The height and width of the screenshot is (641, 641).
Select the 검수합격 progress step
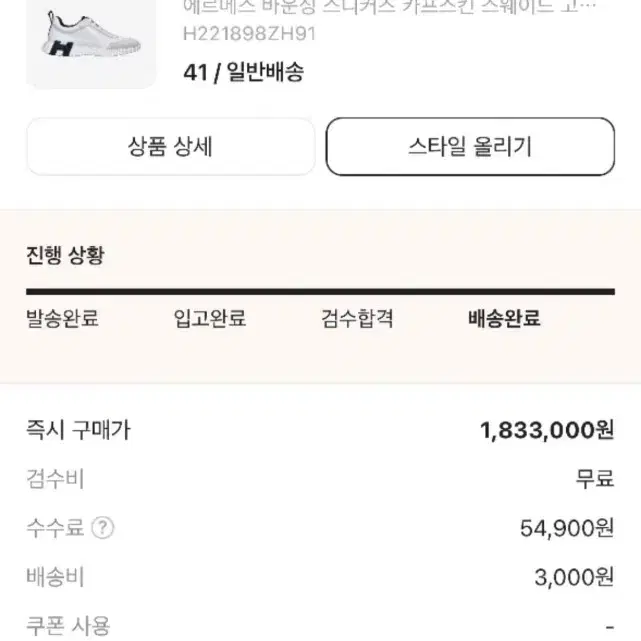357,318
